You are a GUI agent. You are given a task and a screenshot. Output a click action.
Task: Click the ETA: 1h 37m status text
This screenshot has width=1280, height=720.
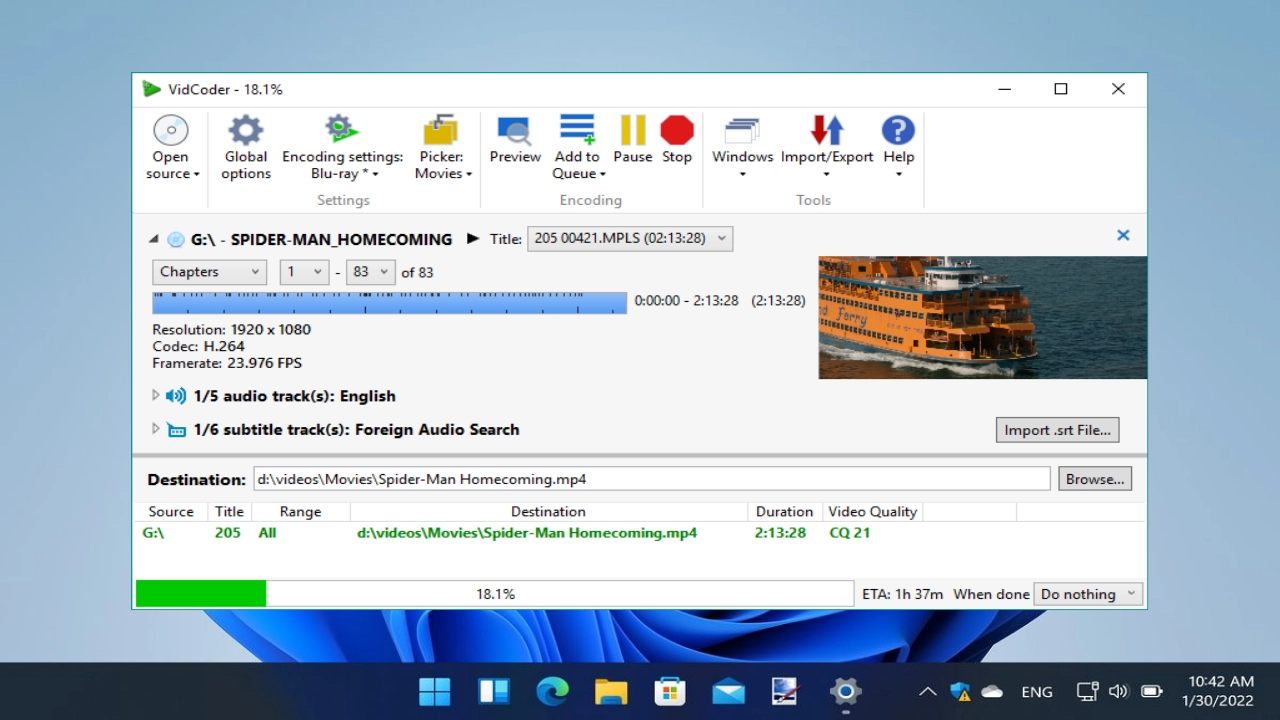coord(902,594)
